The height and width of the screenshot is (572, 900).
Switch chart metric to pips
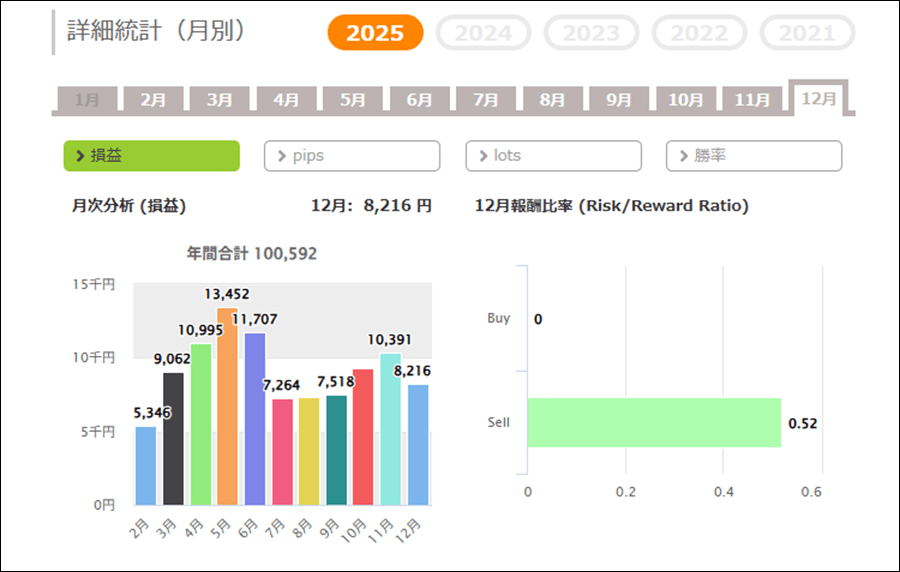click(x=352, y=156)
